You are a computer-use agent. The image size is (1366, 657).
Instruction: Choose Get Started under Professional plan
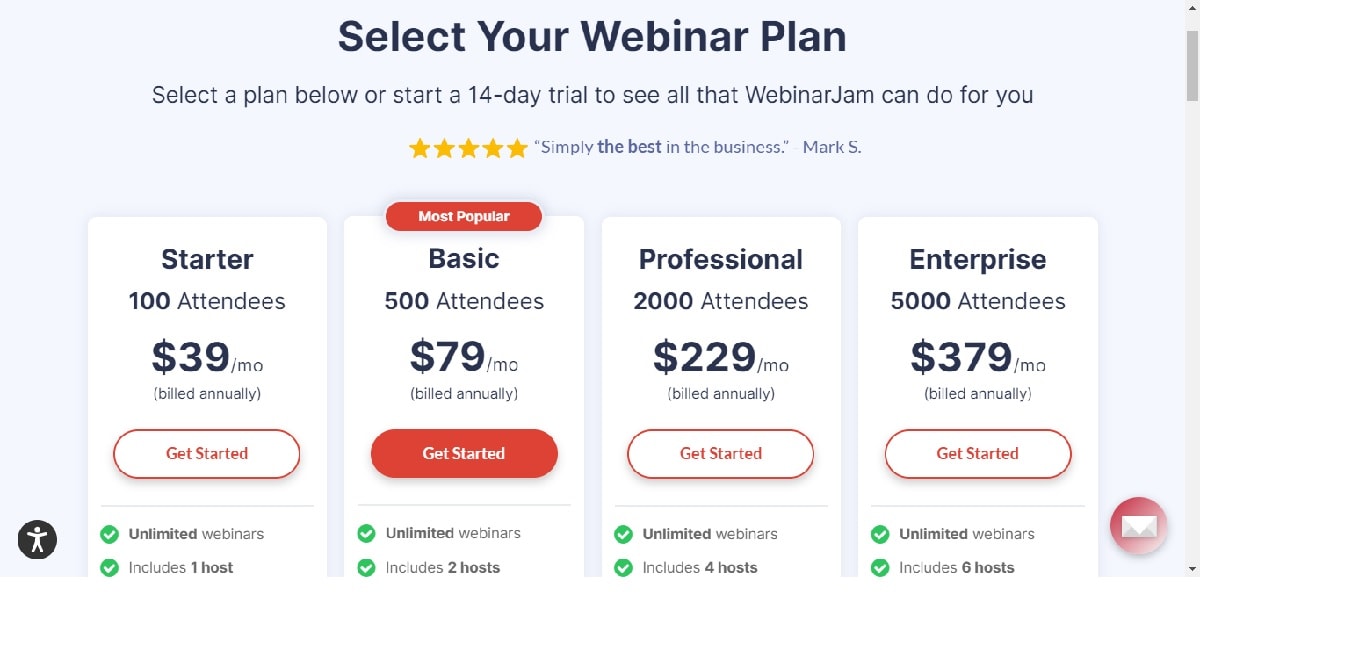(721, 454)
